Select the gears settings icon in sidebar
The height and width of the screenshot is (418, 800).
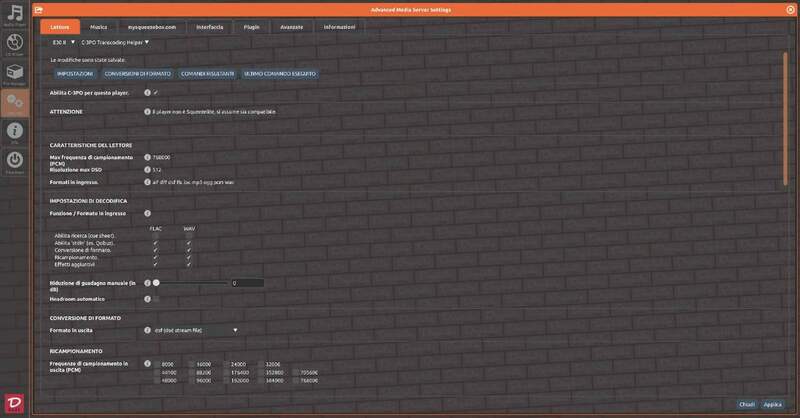[15, 102]
